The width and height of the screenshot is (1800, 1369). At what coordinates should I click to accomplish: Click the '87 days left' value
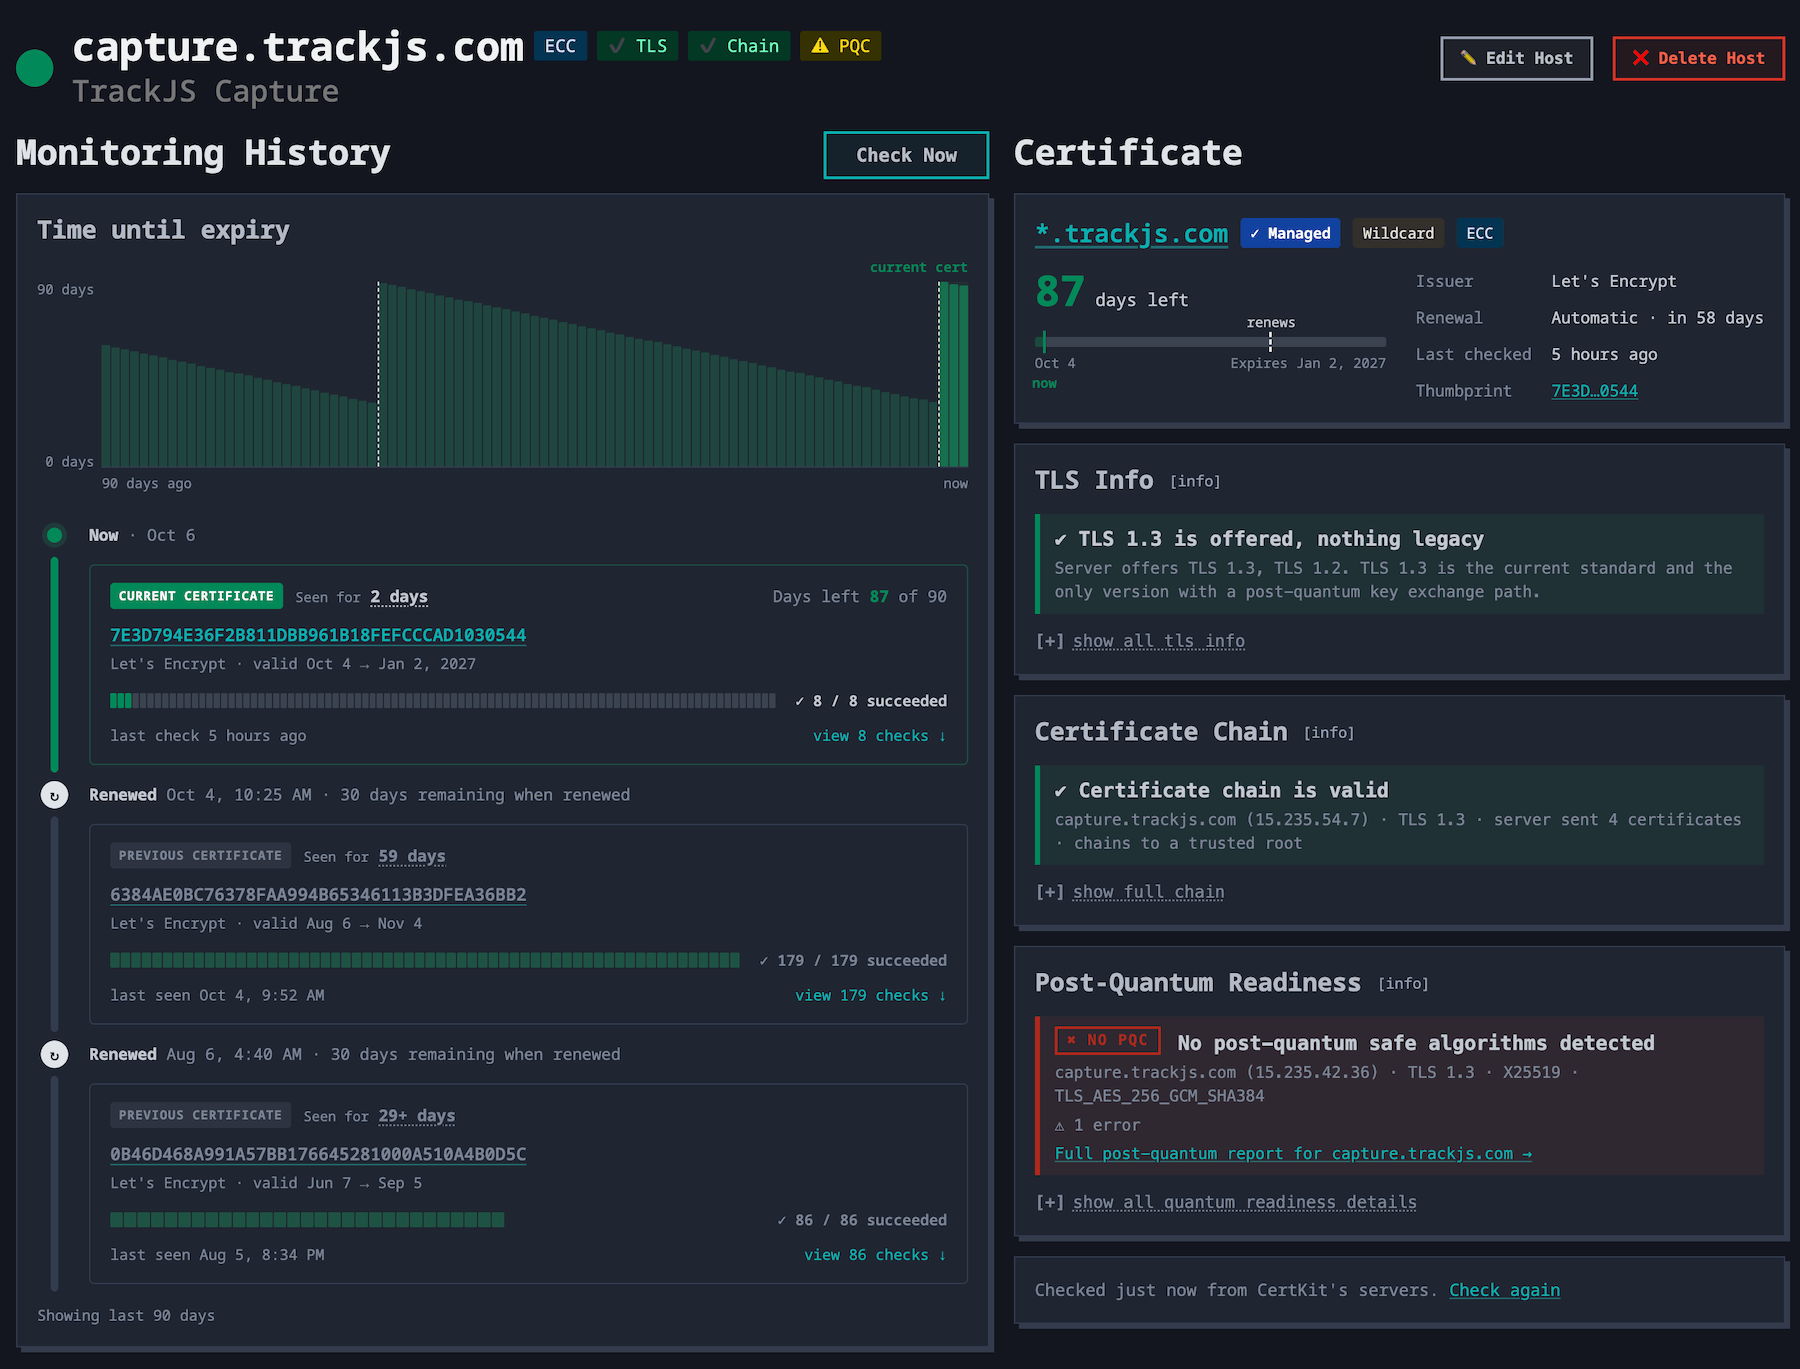[x=1111, y=293]
